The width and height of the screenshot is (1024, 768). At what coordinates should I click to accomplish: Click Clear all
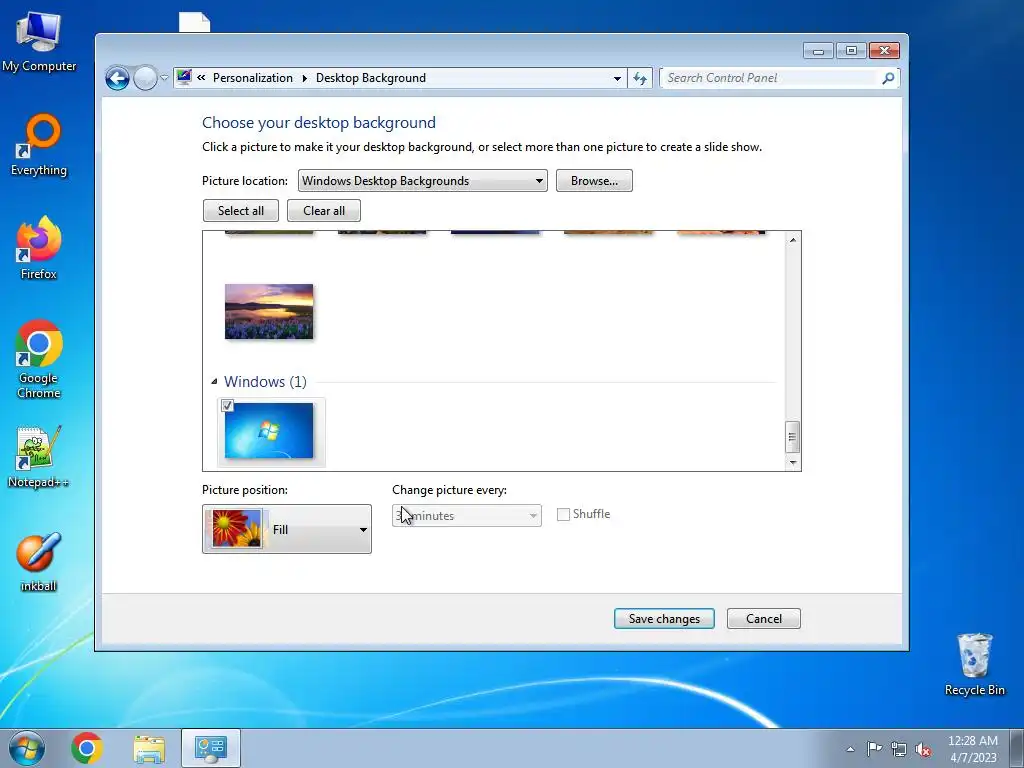tap(324, 211)
